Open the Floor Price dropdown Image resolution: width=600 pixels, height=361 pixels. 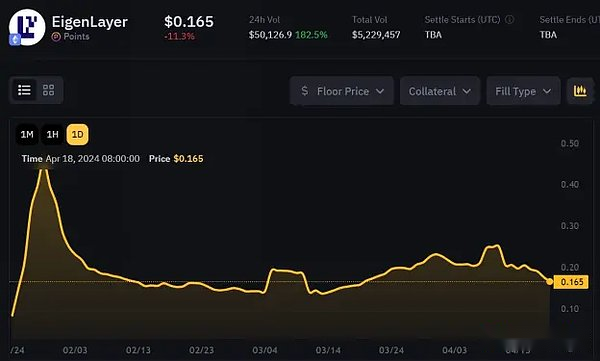[342, 91]
